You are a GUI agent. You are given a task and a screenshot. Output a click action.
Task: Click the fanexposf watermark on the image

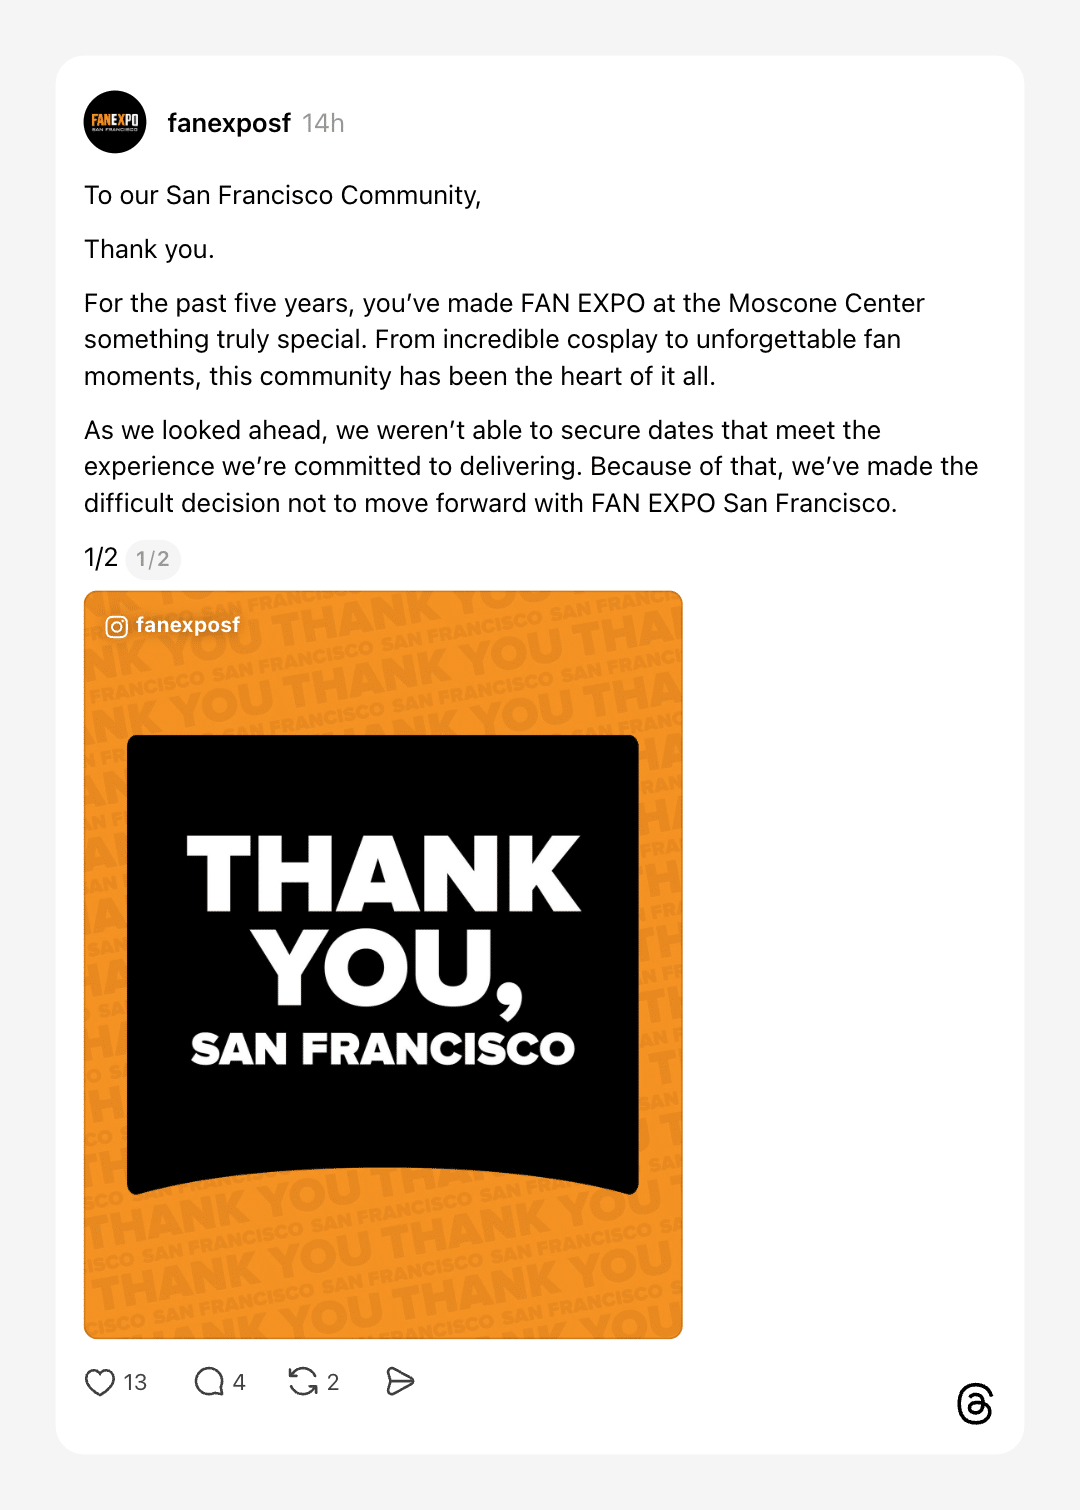coord(188,625)
